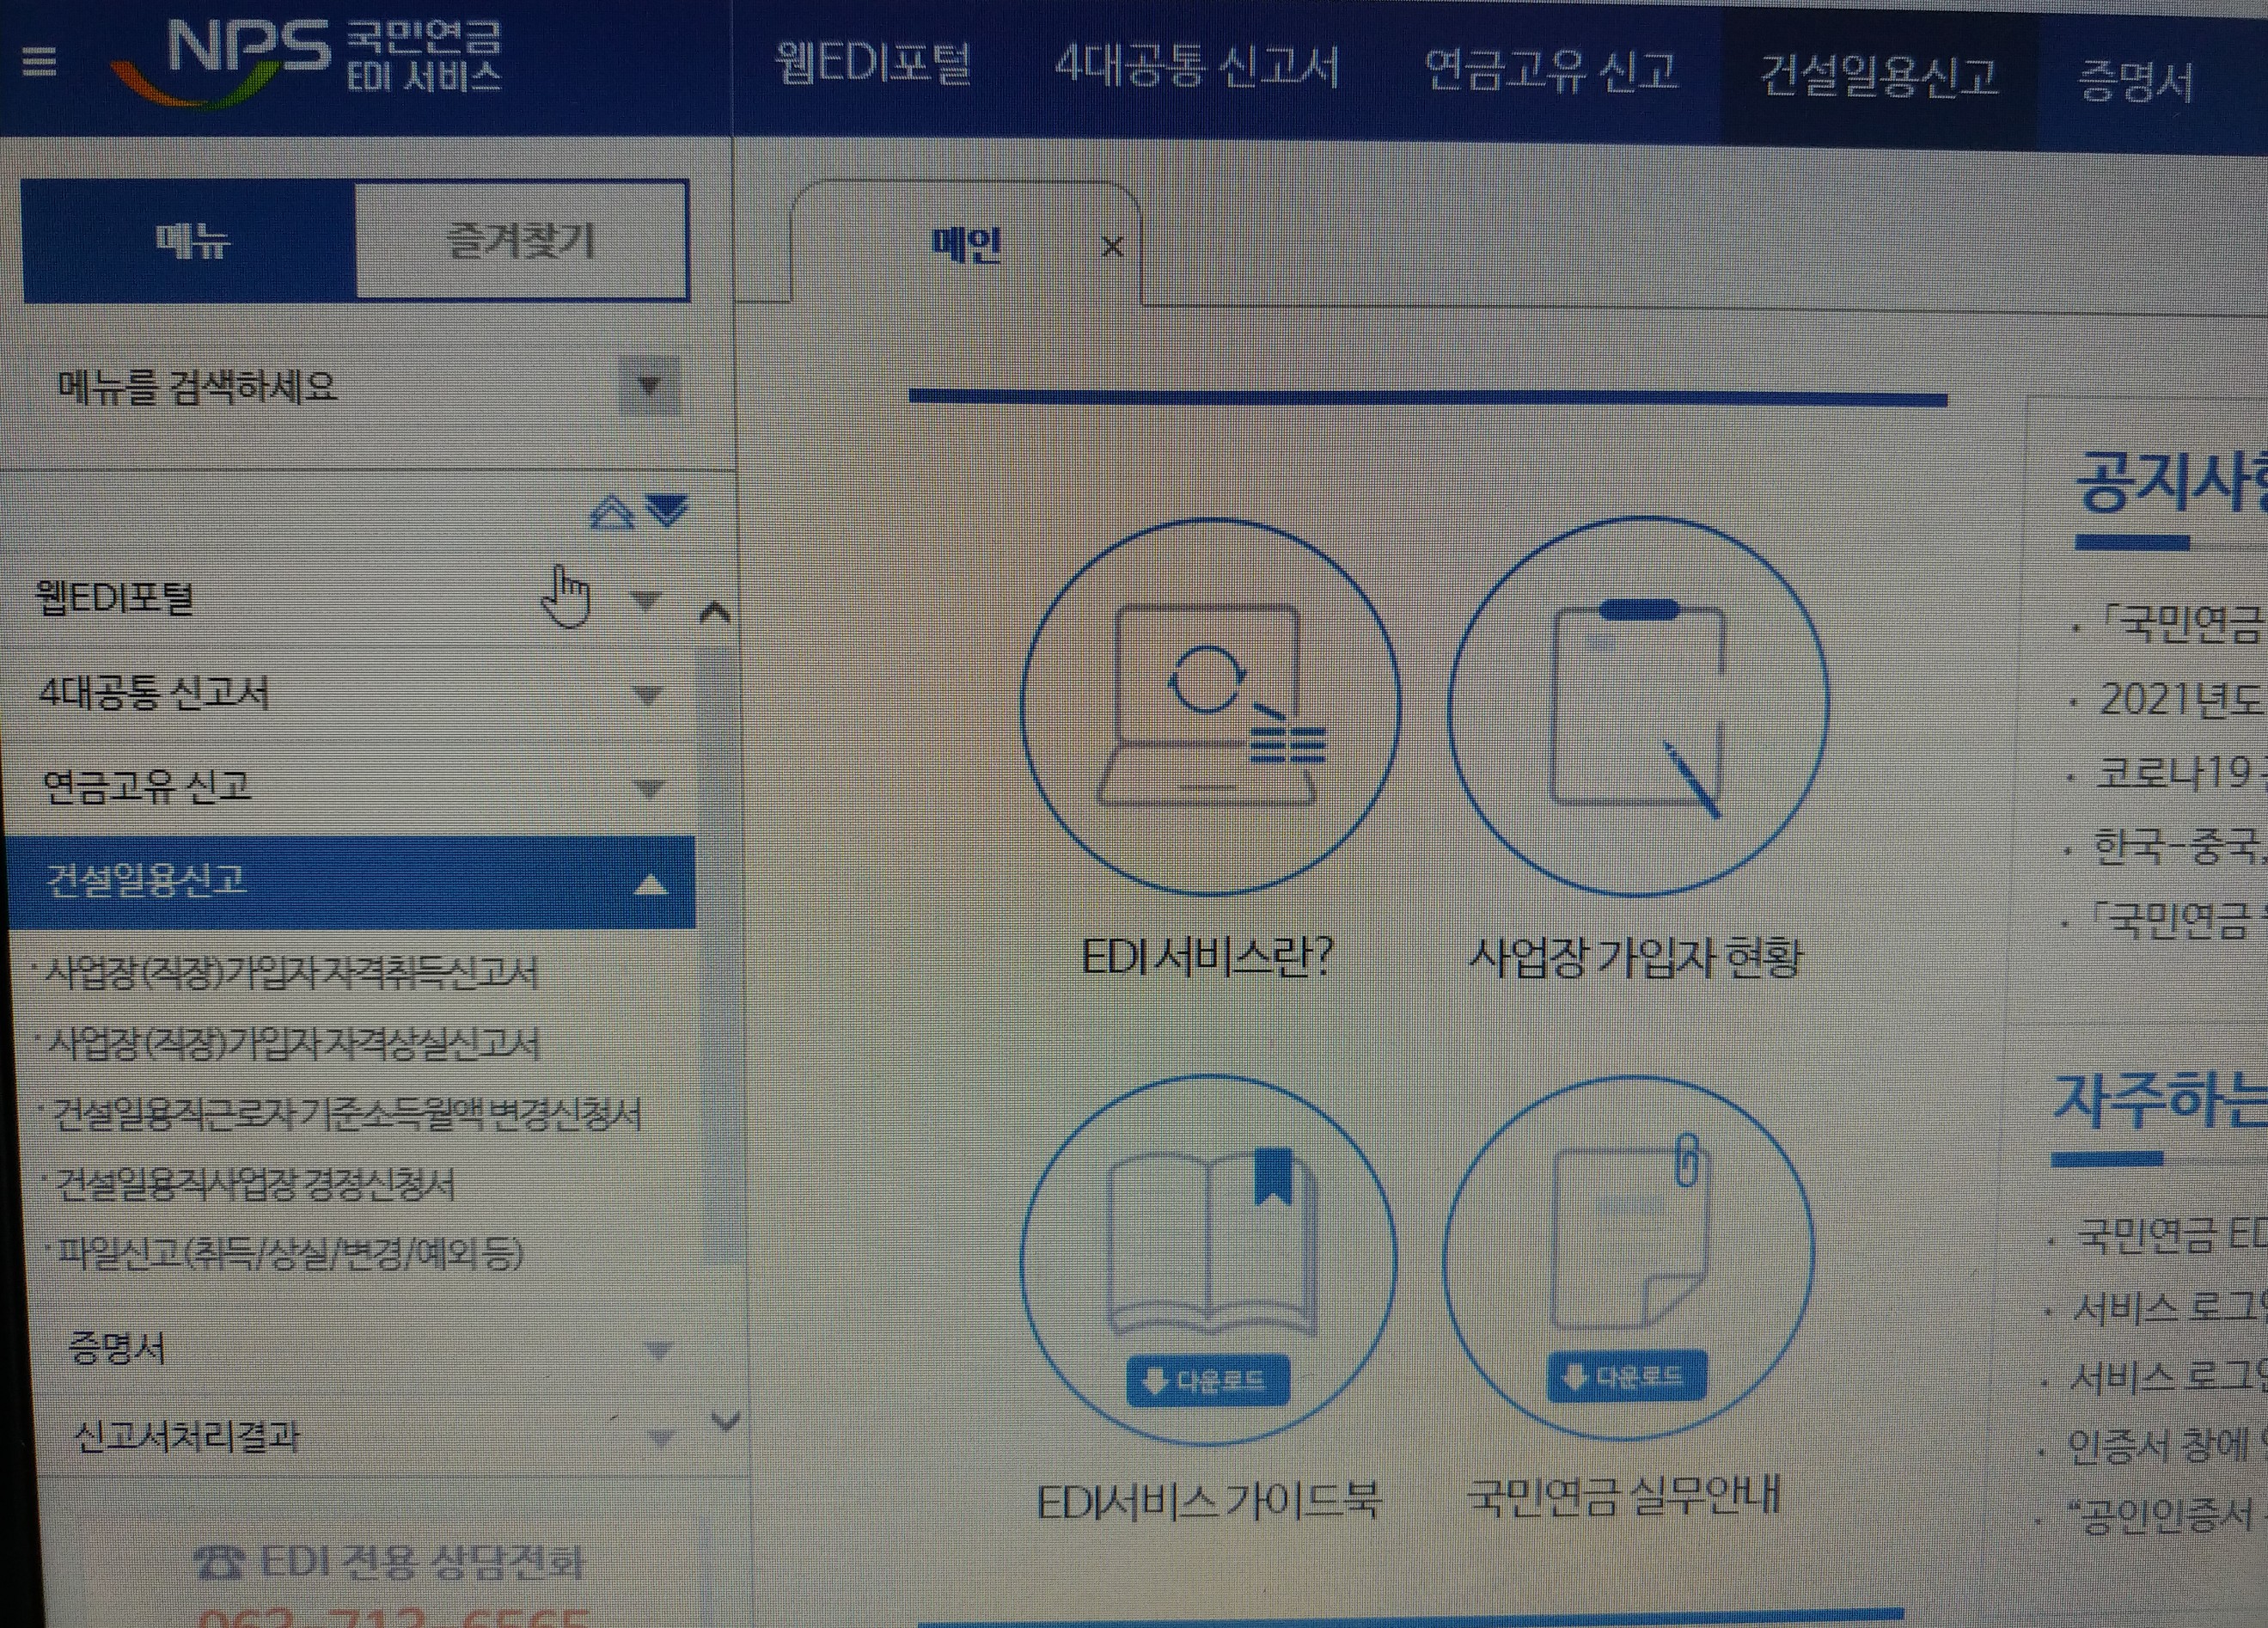Click 다운로드 button under the guidebook
The image size is (2268, 1628).
[x=1207, y=1381]
